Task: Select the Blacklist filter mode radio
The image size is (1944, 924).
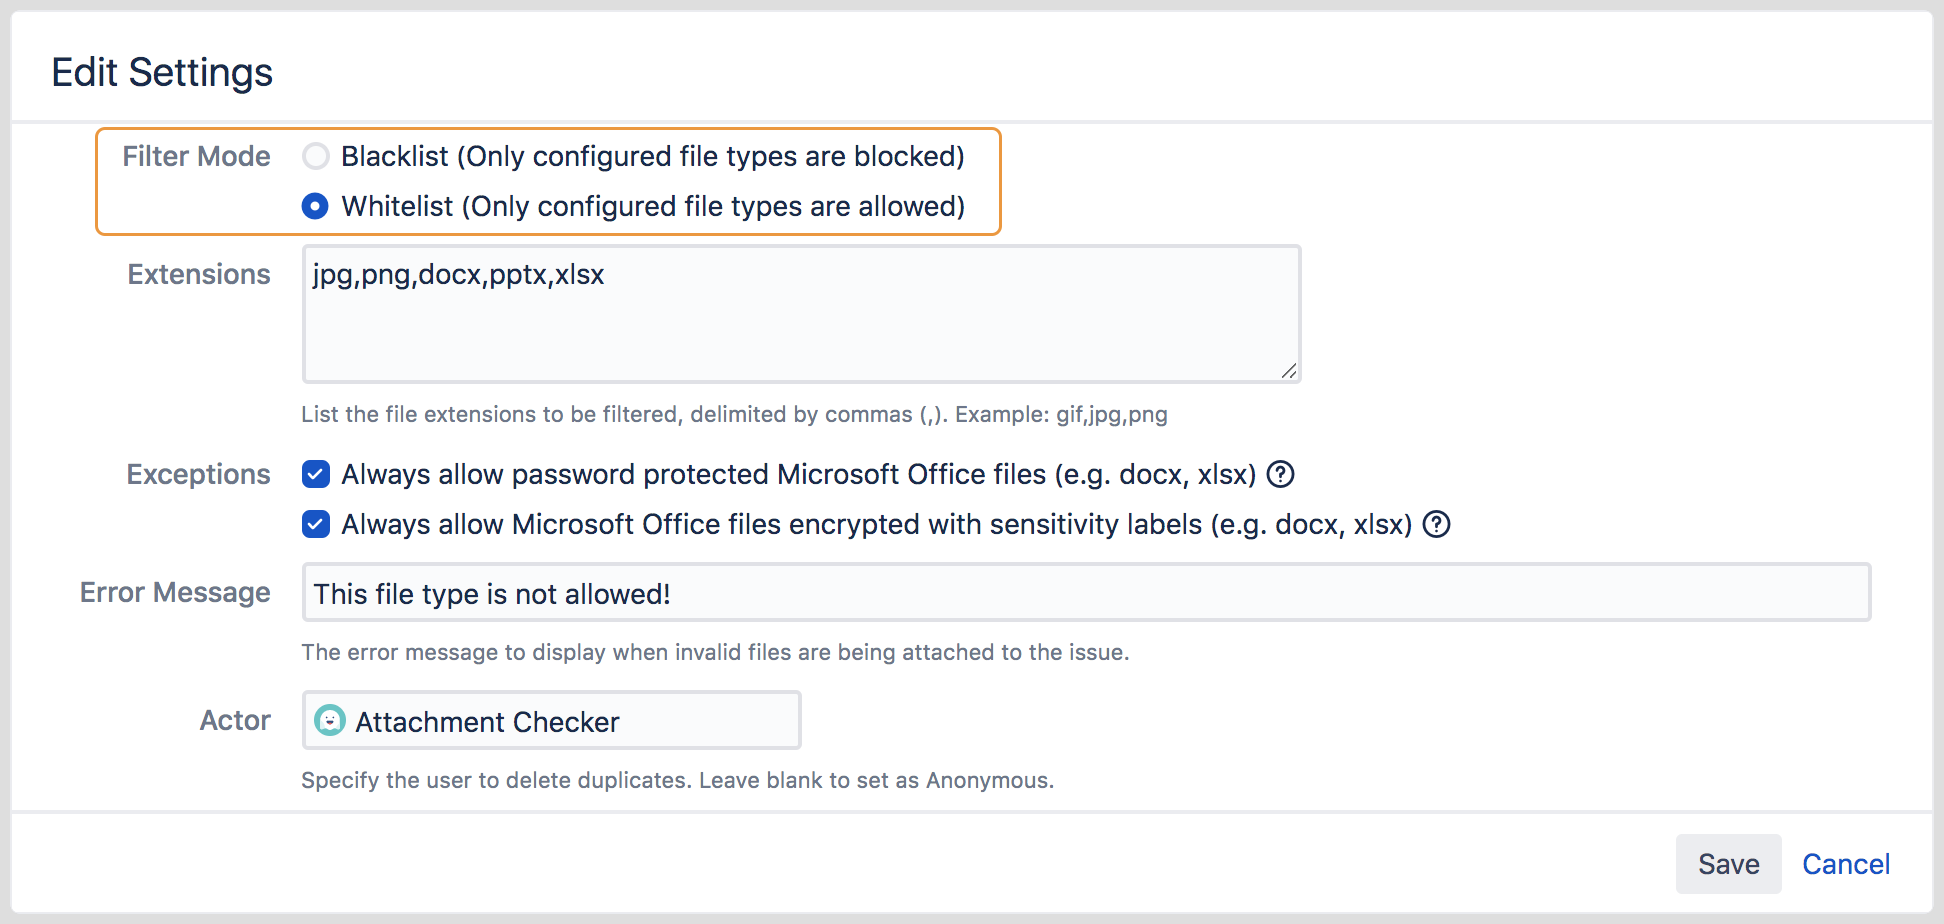Action: click(x=316, y=156)
